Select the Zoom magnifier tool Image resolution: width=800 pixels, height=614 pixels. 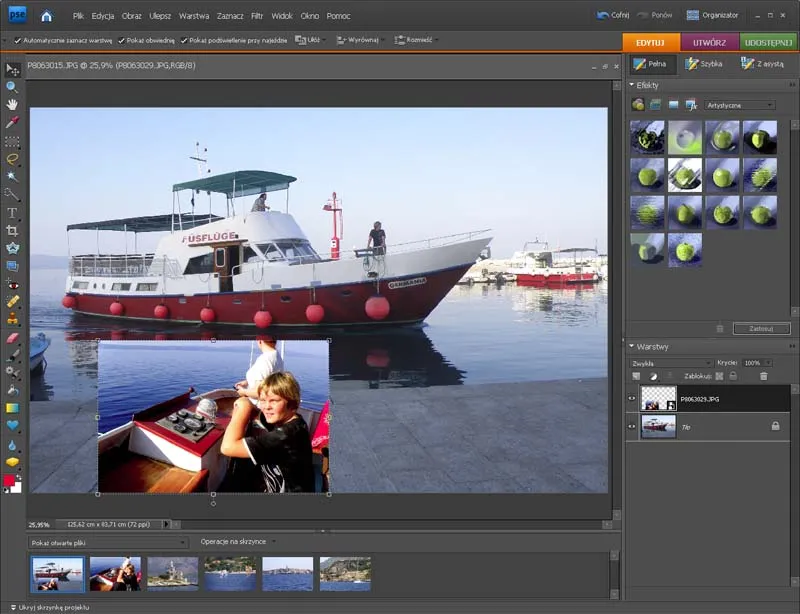[x=12, y=87]
